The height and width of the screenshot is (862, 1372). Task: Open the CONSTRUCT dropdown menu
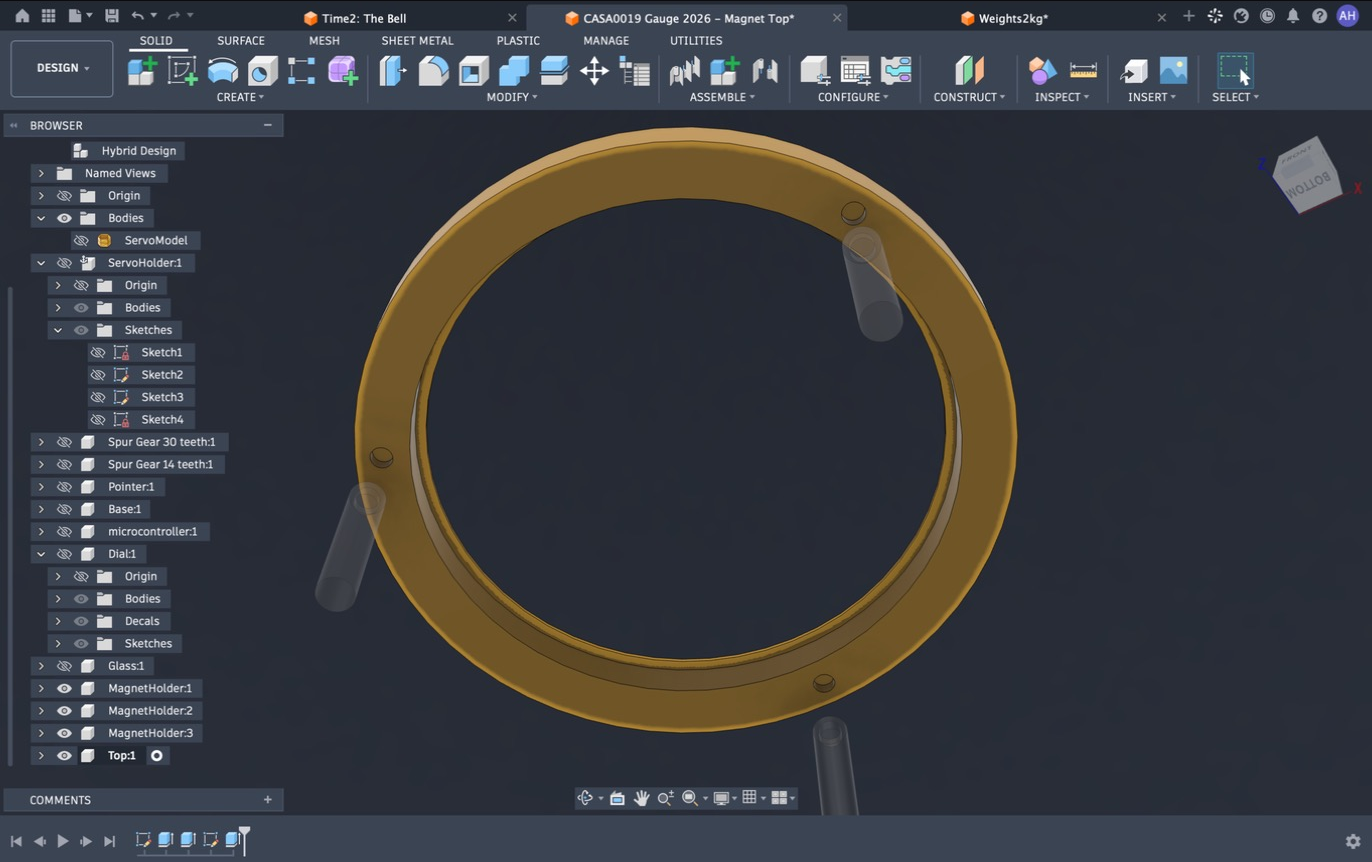(969, 97)
